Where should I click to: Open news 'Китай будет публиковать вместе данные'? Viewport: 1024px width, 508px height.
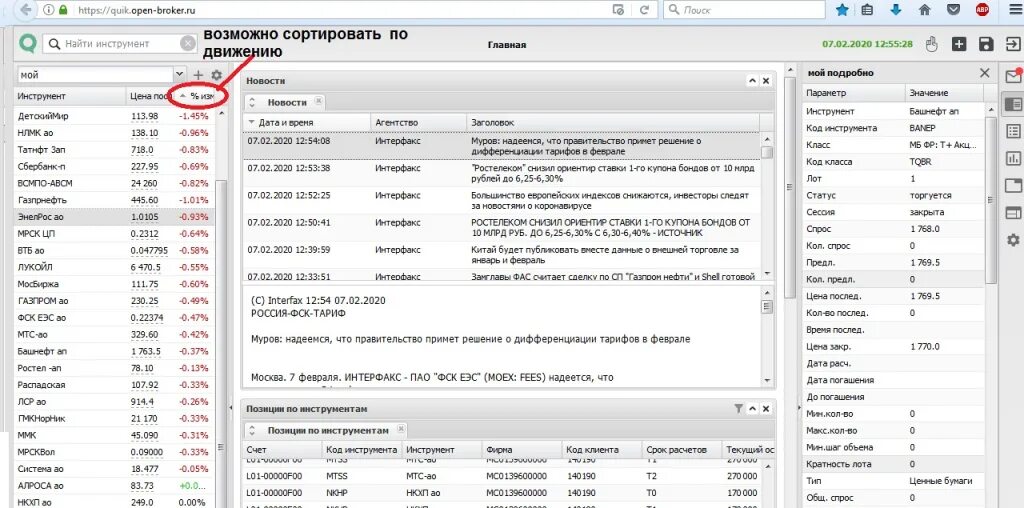tap(500, 255)
